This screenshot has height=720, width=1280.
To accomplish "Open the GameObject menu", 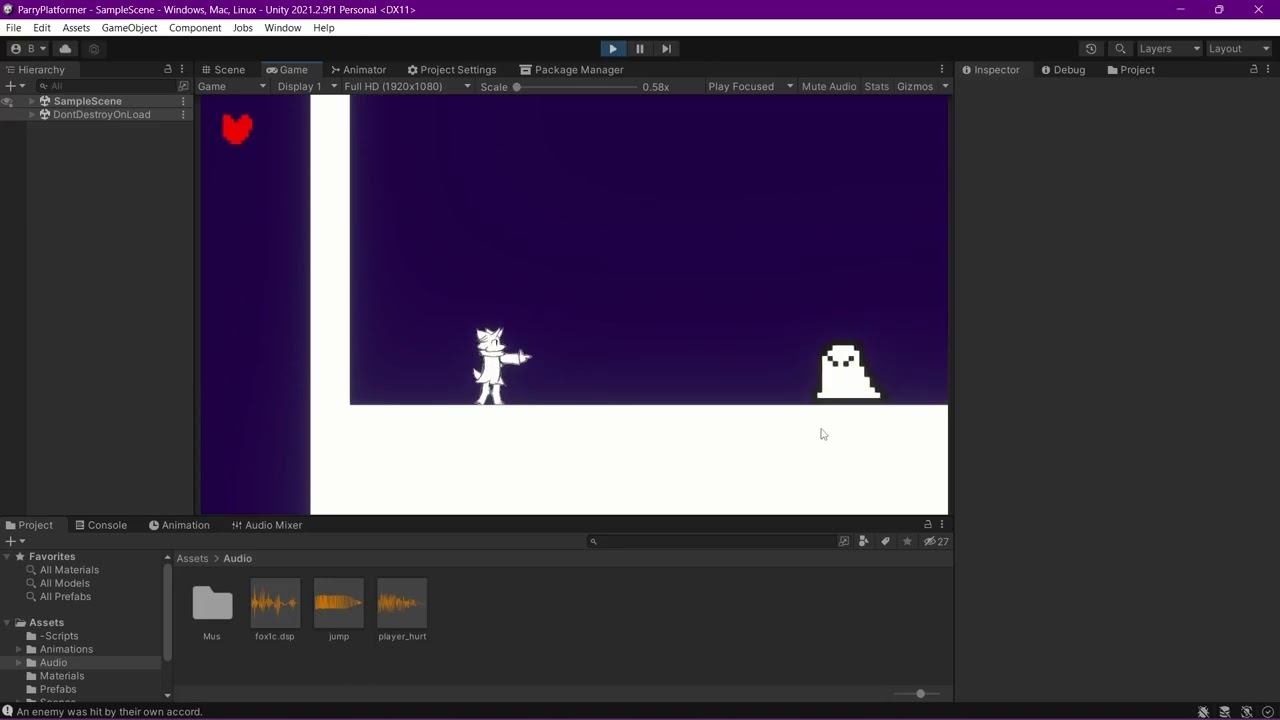I will click(x=129, y=28).
